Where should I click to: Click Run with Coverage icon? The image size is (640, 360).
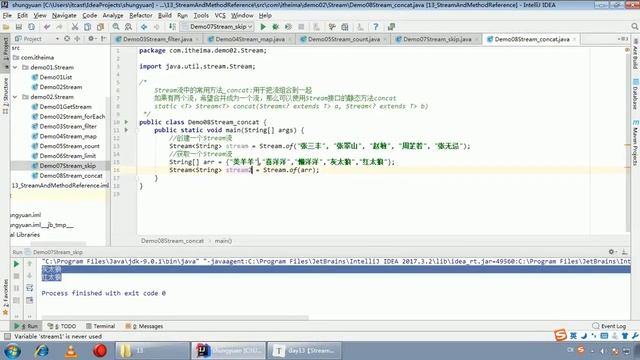click(289, 27)
